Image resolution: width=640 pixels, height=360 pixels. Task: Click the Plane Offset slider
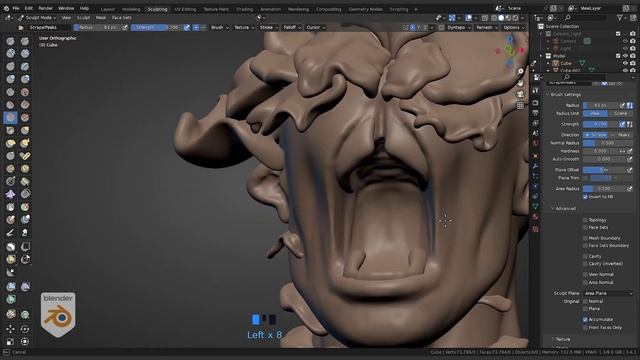coord(605,170)
